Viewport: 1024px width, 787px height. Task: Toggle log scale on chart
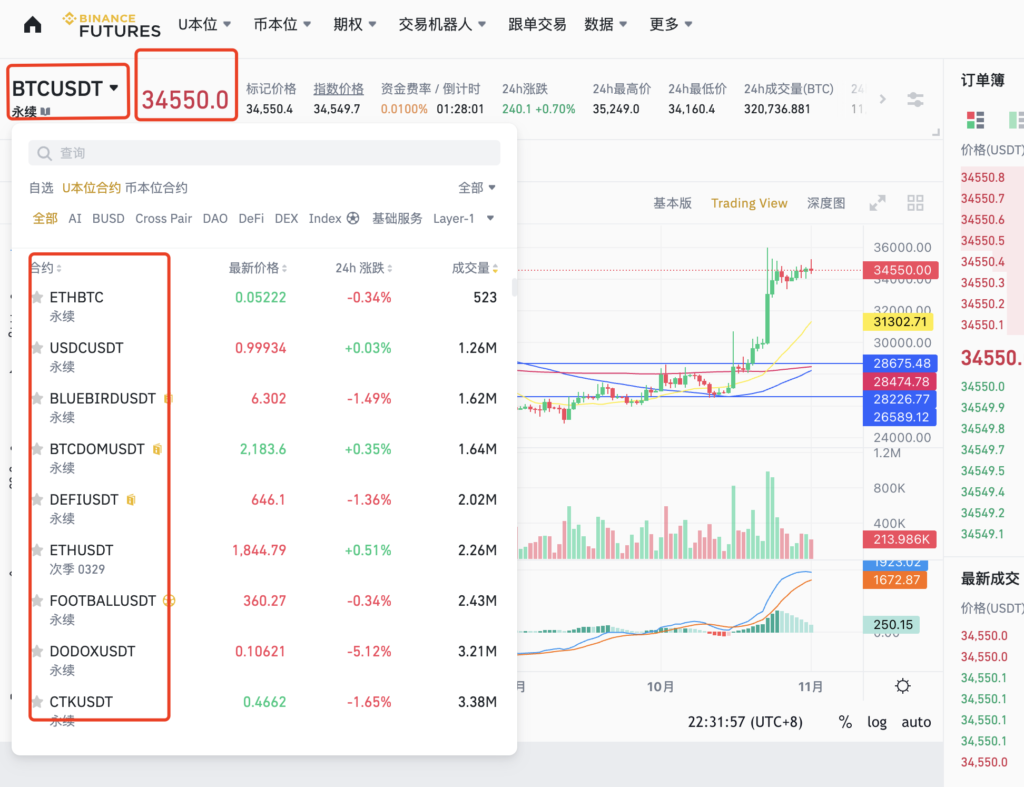[x=877, y=722]
